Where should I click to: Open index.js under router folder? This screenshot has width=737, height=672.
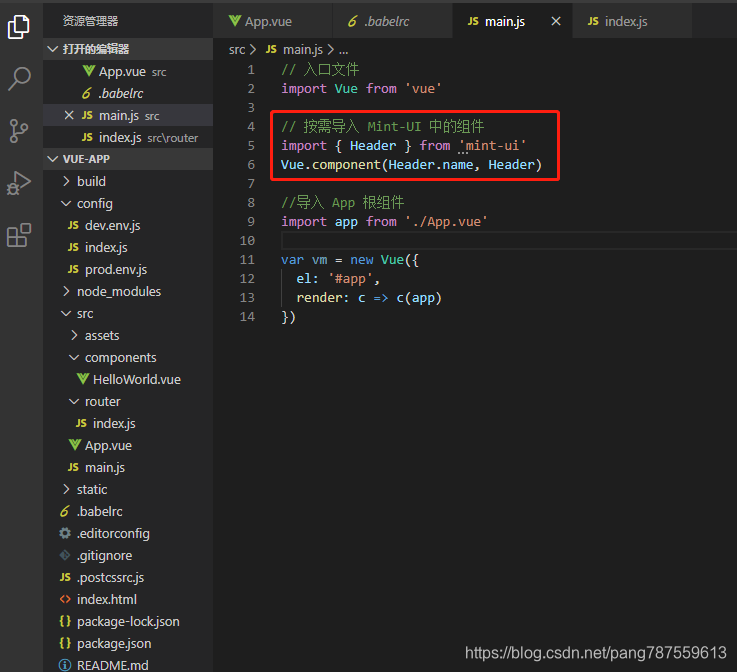(x=128, y=423)
